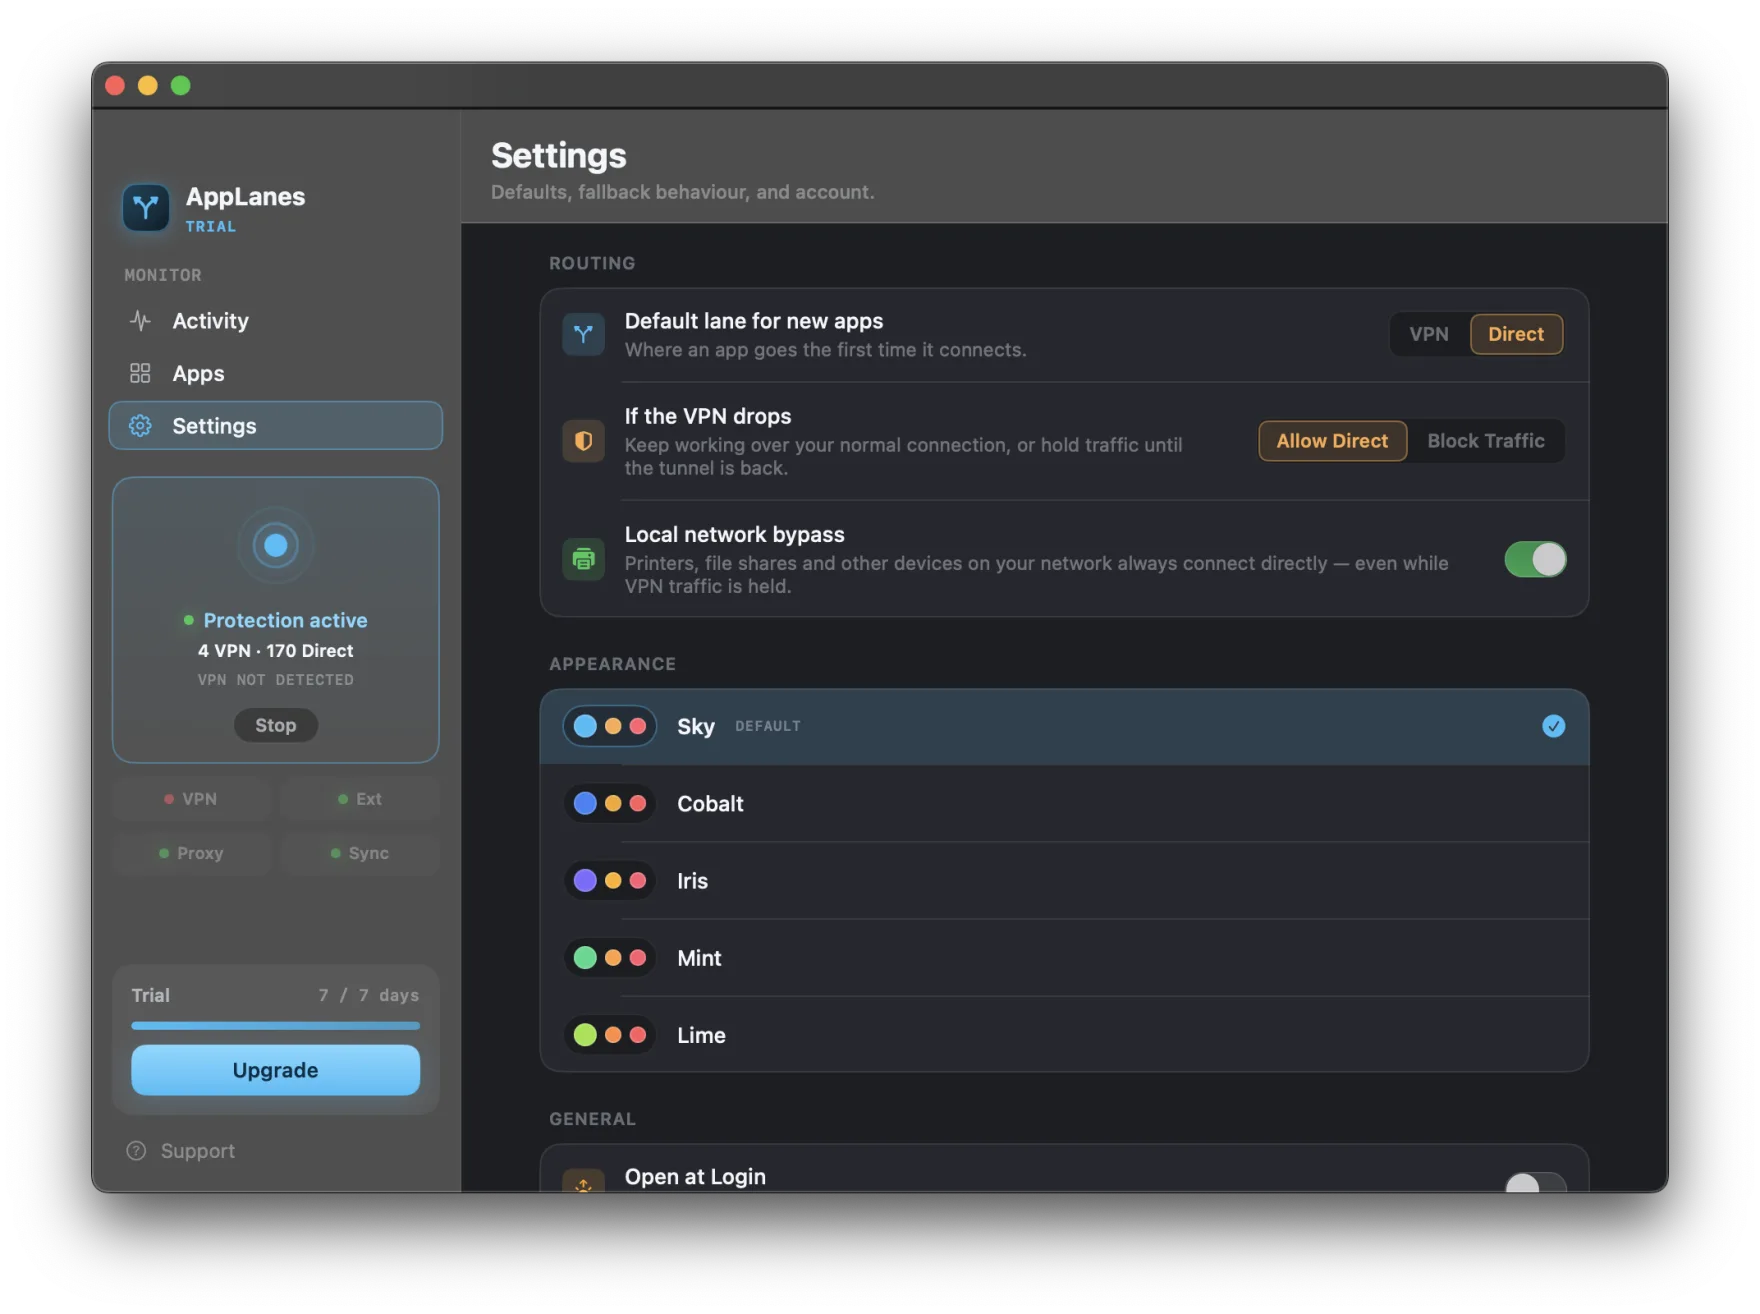The height and width of the screenshot is (1314, 1760).
Task: Choose Allow Direct when VPN drops
Action: pos(1332,441)
